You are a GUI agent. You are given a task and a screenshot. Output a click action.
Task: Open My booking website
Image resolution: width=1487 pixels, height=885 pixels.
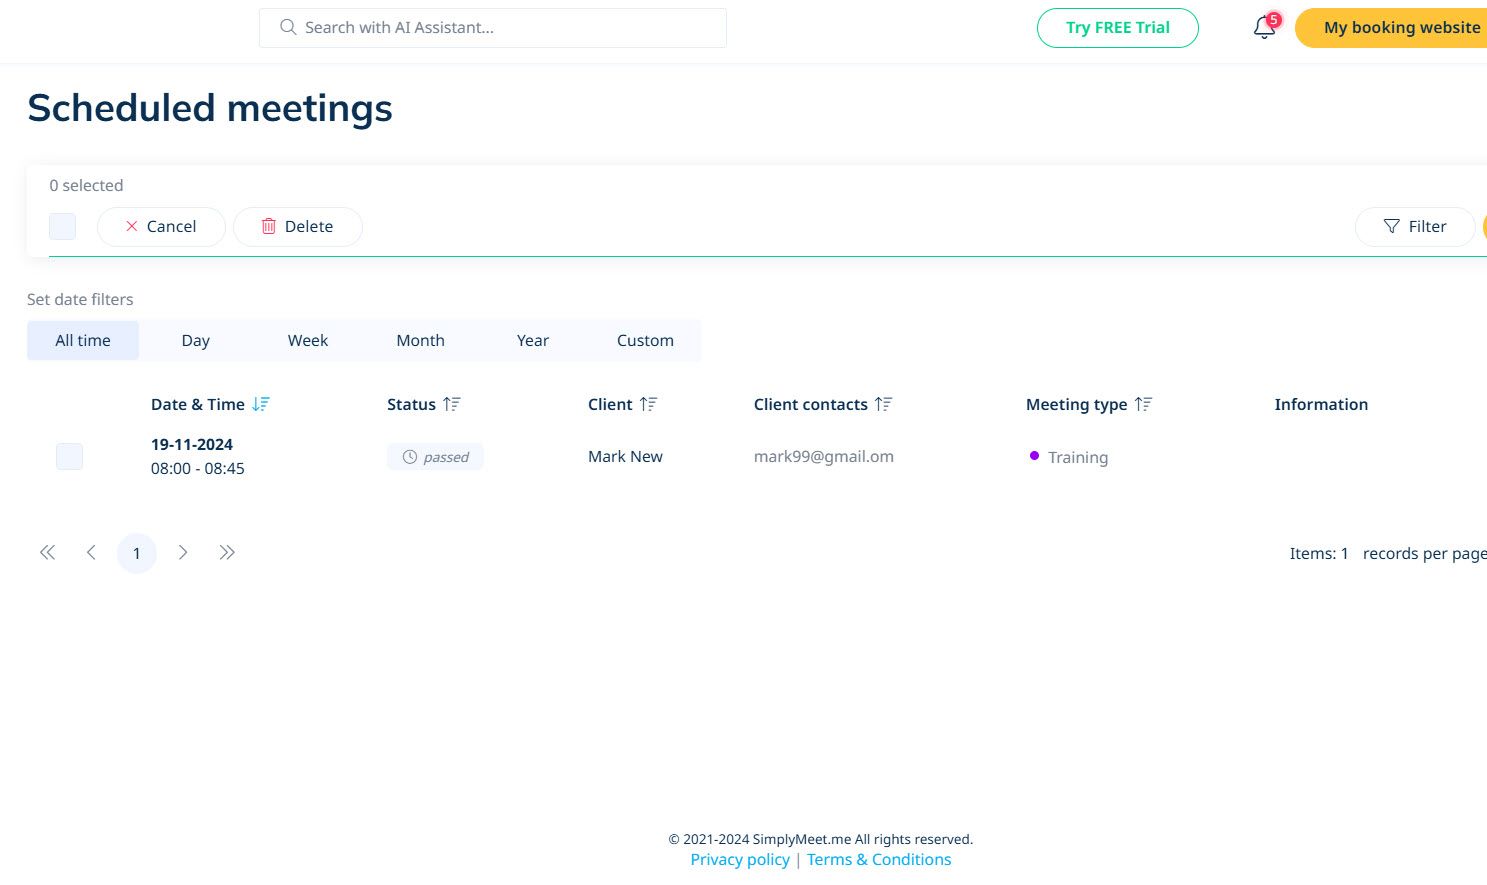(x=1402, y=27)
